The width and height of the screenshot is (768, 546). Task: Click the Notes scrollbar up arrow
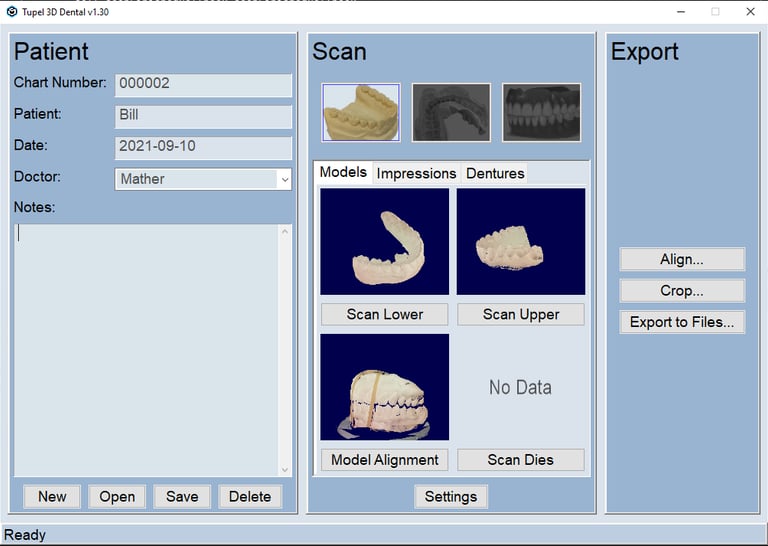pos(285,231)
